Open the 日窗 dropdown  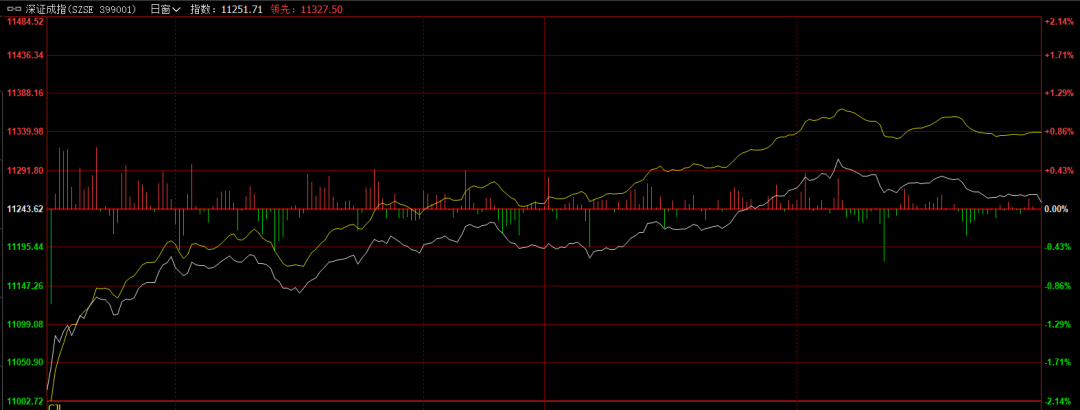pos(165,10)
